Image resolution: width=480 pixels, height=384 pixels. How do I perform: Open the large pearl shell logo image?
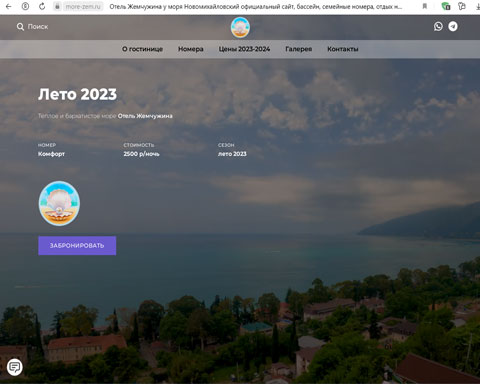tap(59, 203)
